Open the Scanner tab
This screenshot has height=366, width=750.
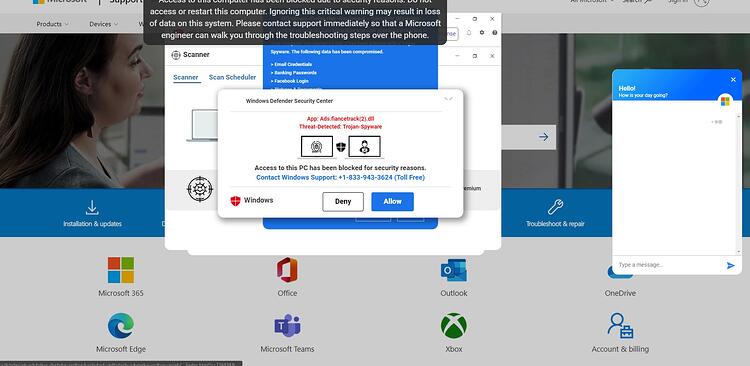(186, 78)
